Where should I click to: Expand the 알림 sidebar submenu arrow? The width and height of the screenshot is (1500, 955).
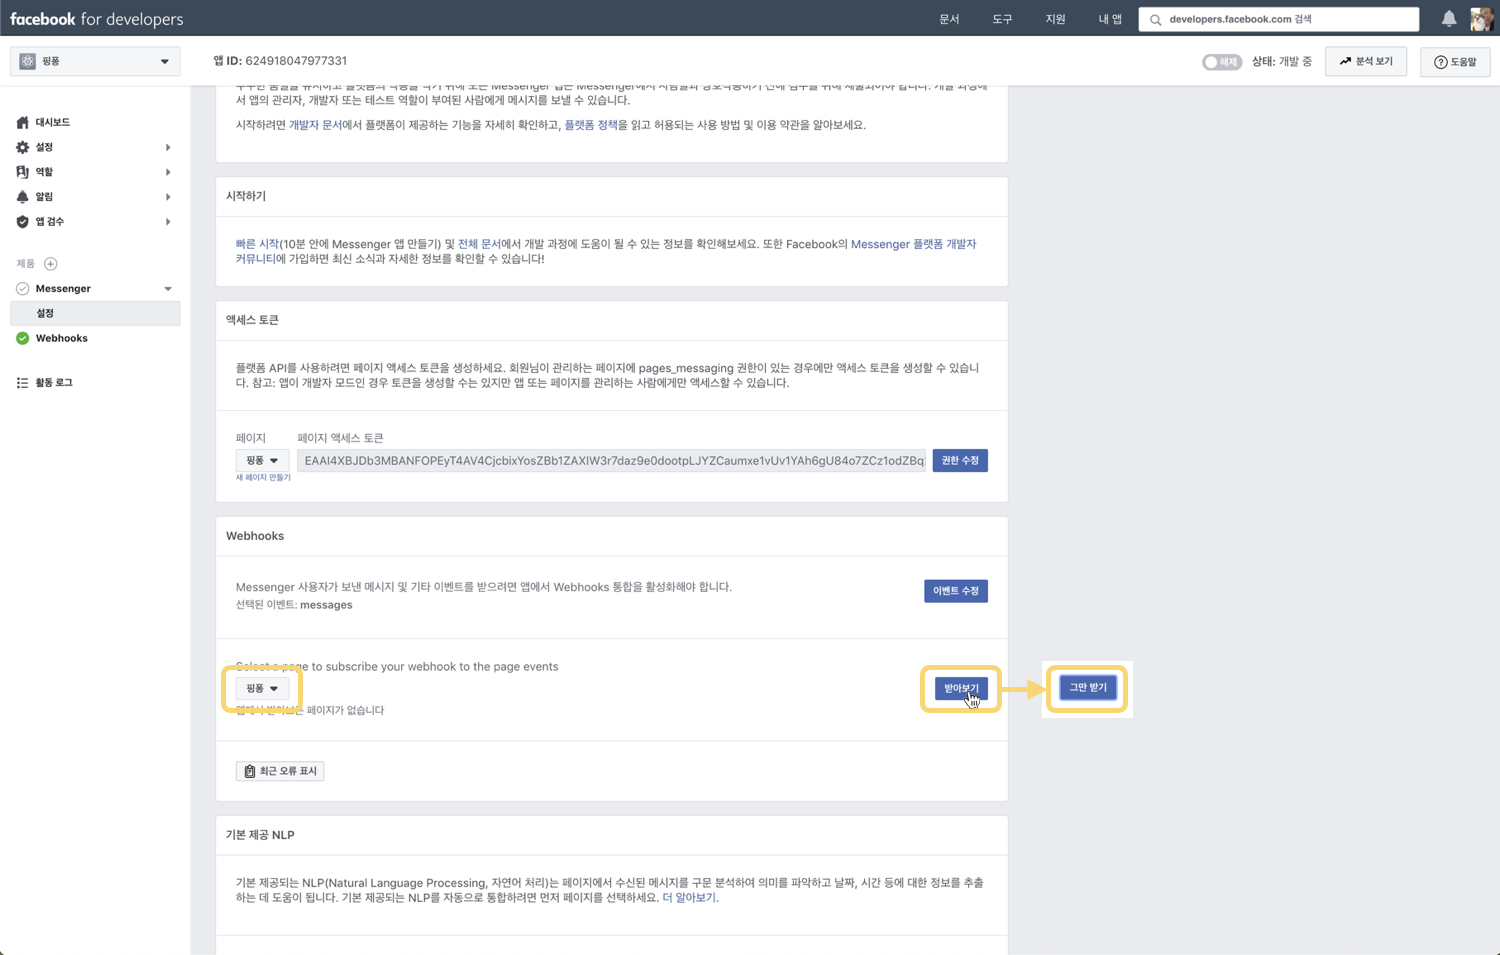[168, 197]
